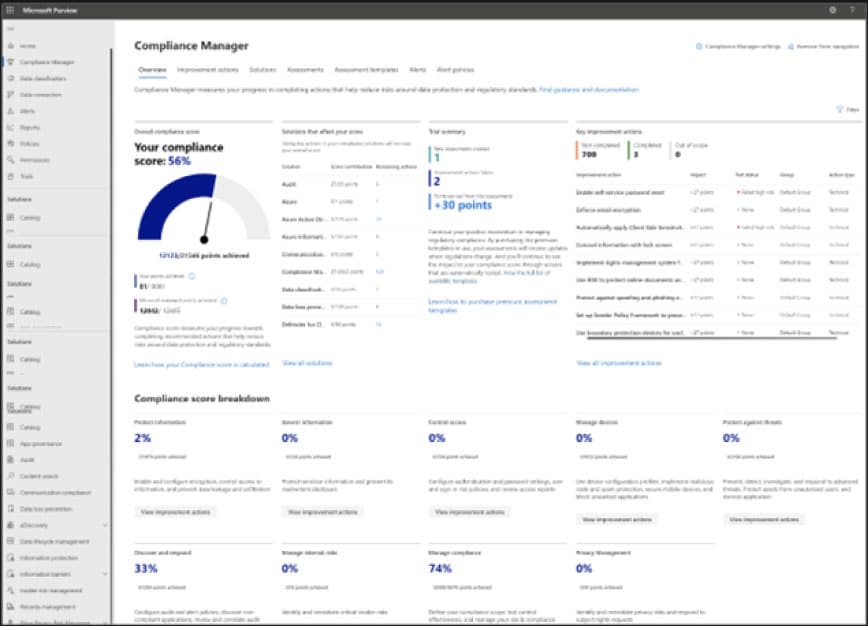Open the Alerts tab beside Assessment templates
Image resolution: width=868 pixels, height=630 pixels.
418,70
